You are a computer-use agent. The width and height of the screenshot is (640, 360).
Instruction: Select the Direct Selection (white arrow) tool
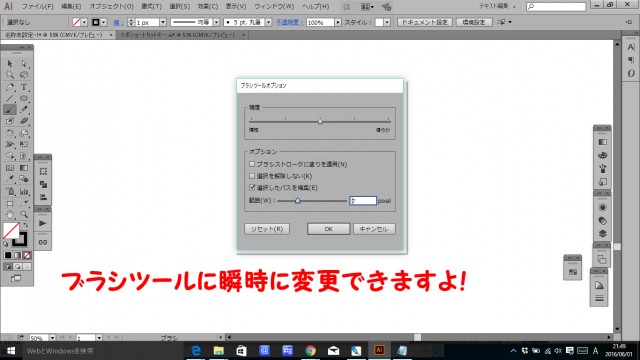[24, 64]
